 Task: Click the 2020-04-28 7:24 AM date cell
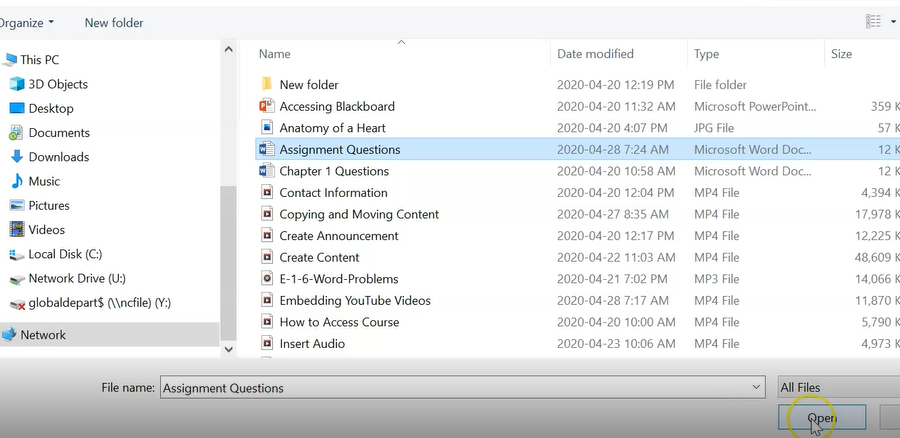(612, 149)
